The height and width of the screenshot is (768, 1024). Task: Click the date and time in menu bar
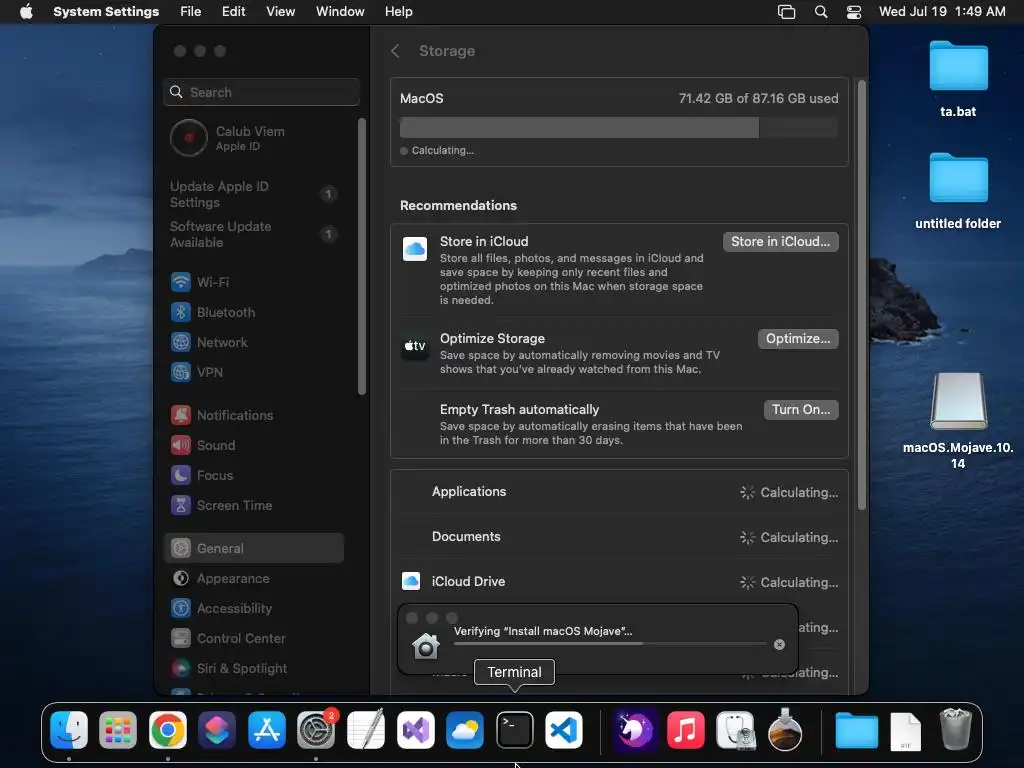(x=942, y=12)
